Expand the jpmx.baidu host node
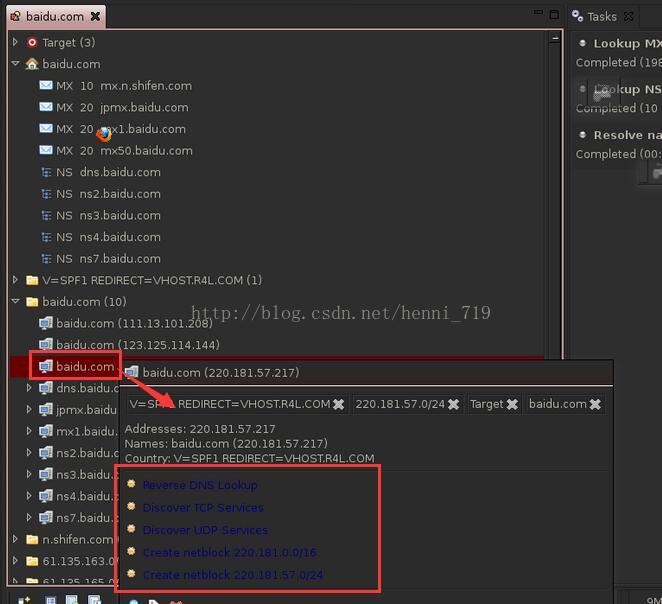662x604 pixels. 29,409
